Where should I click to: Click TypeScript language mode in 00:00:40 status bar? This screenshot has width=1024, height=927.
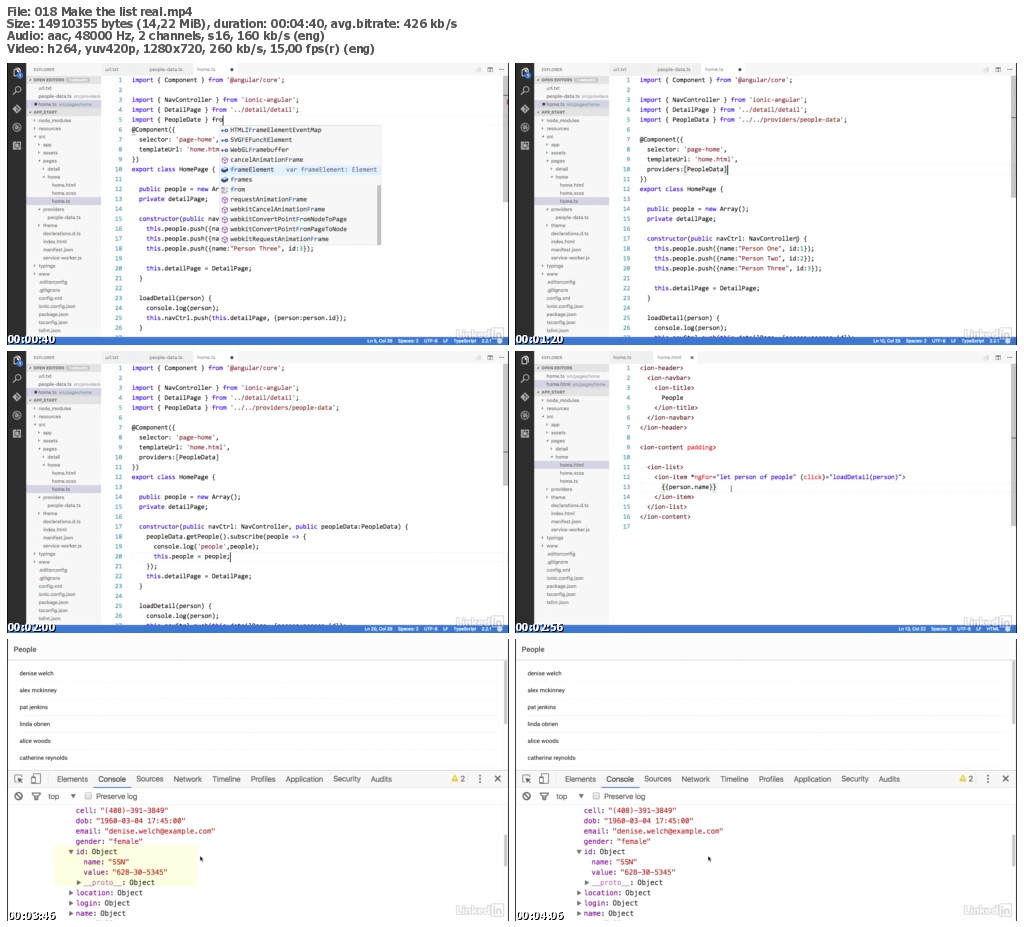(x=465, y=341)
